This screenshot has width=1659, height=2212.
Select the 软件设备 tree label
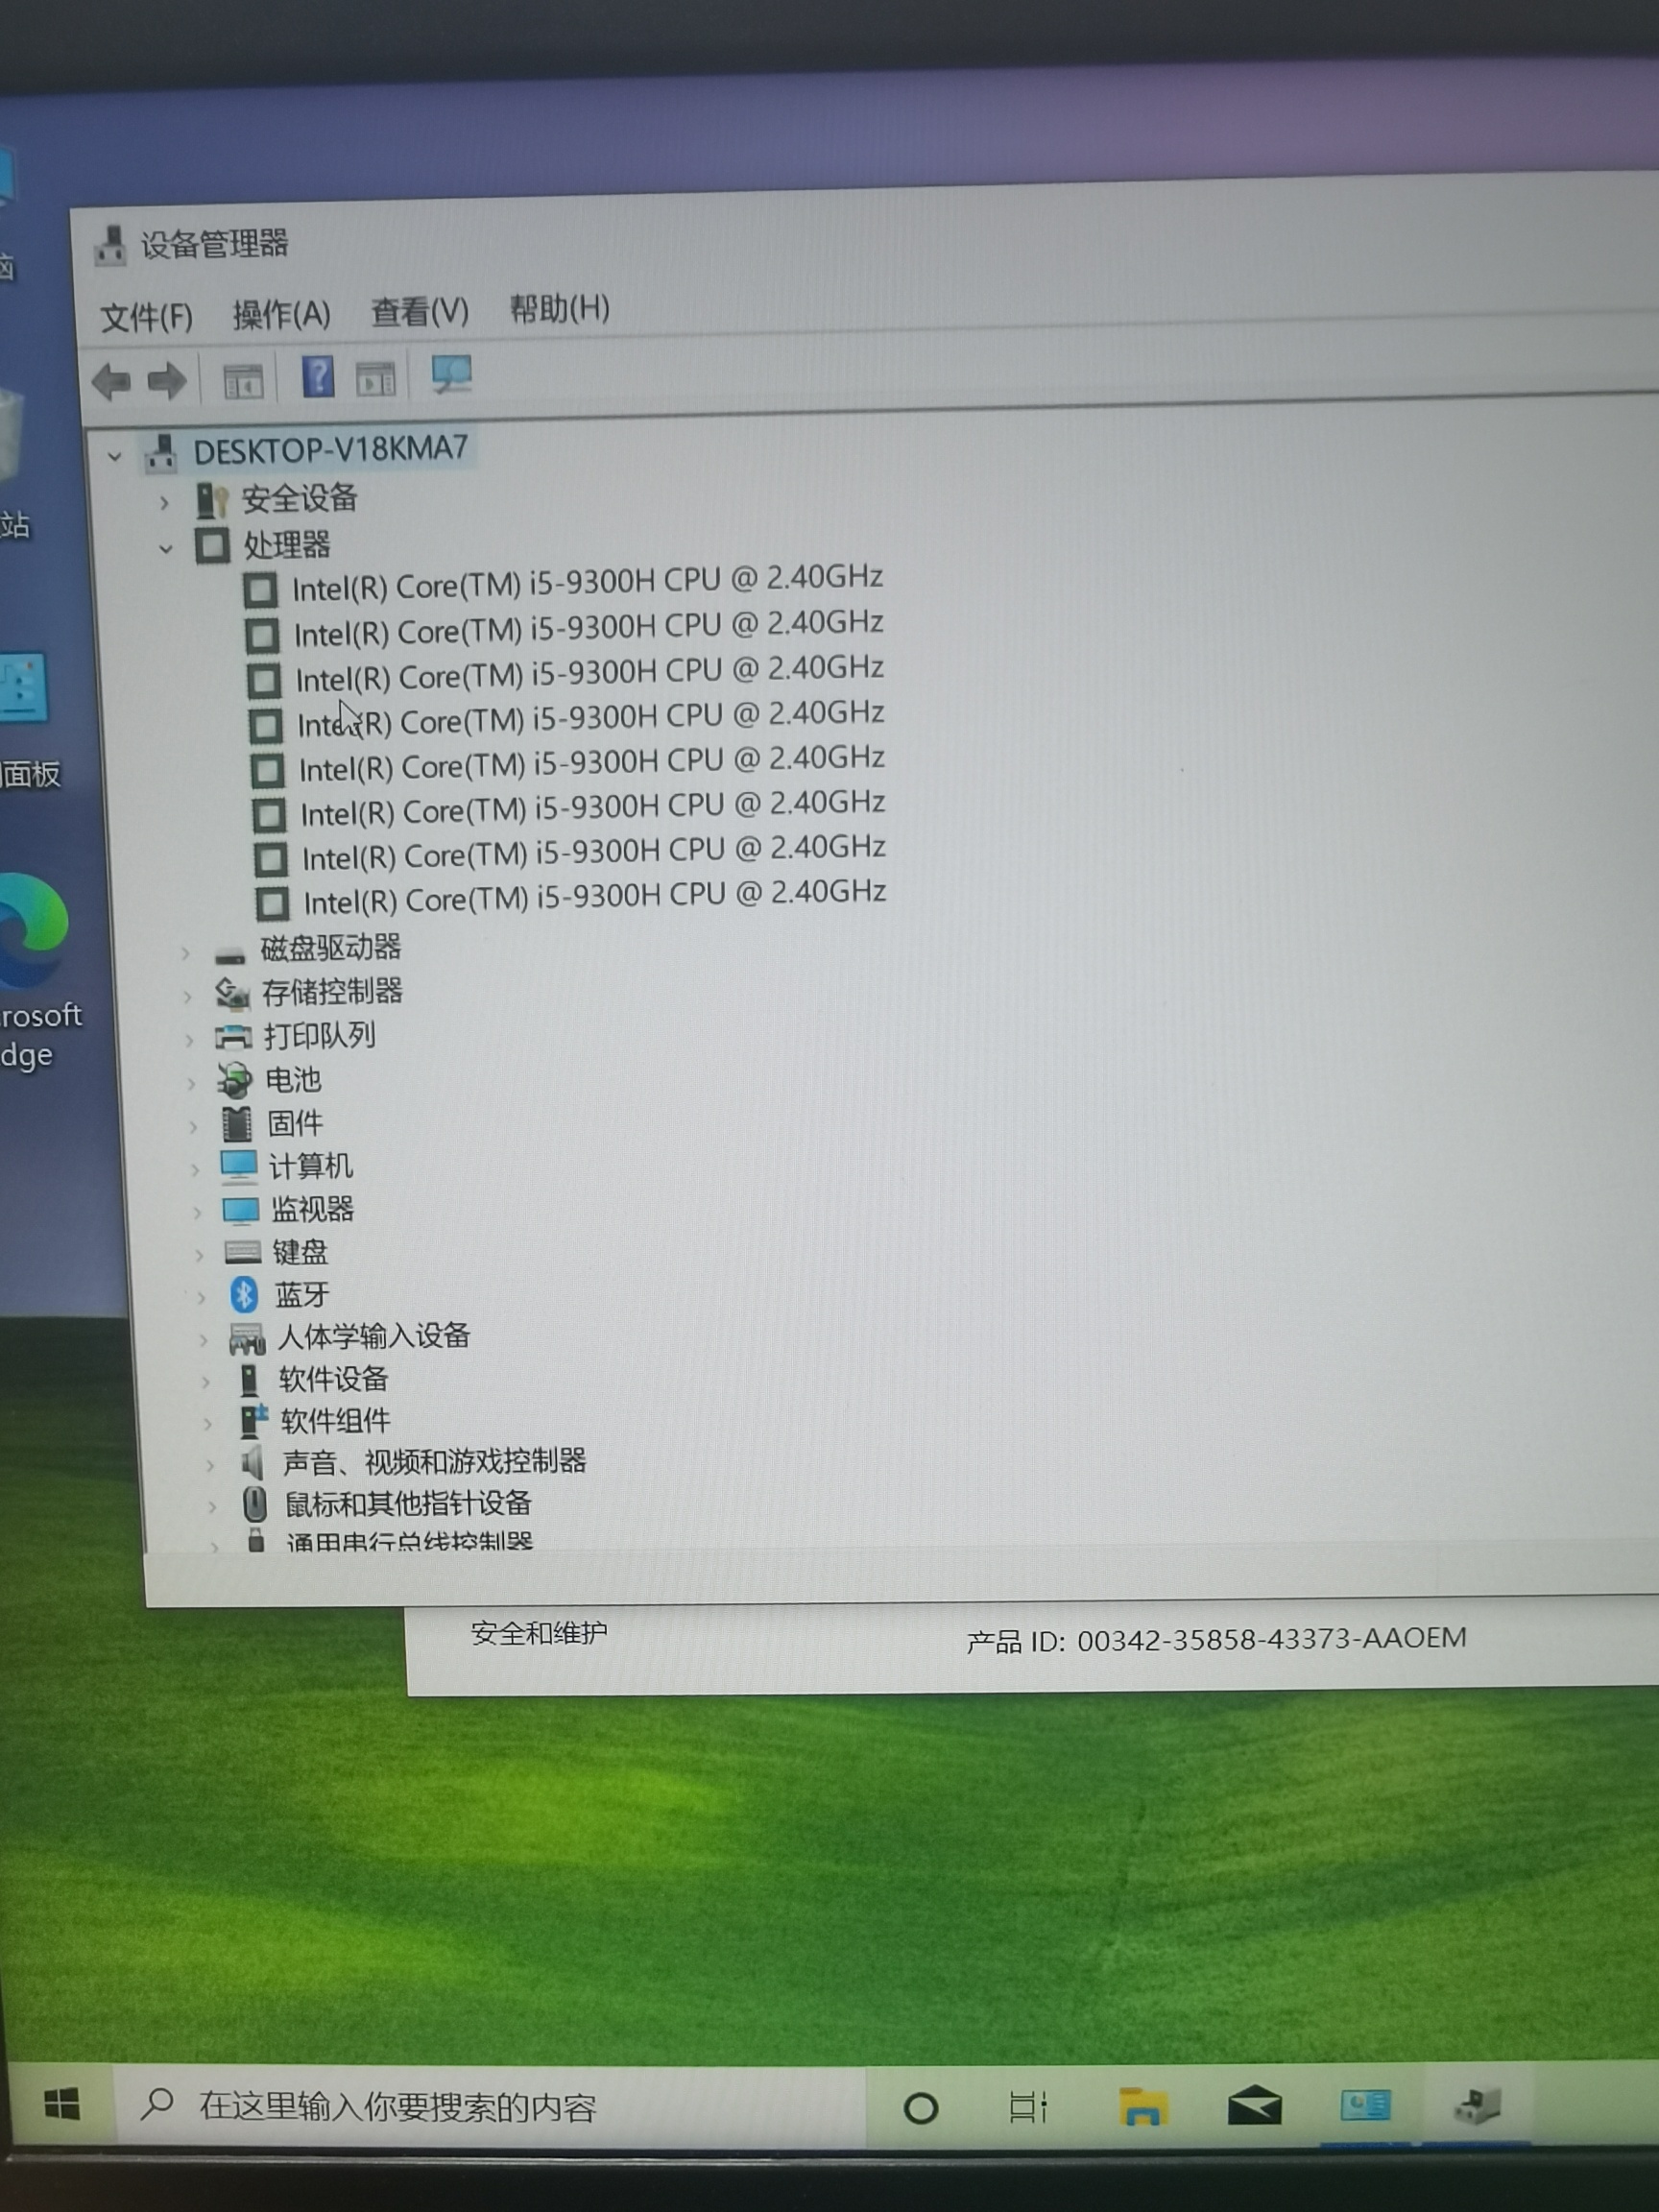click(333, 1380)
